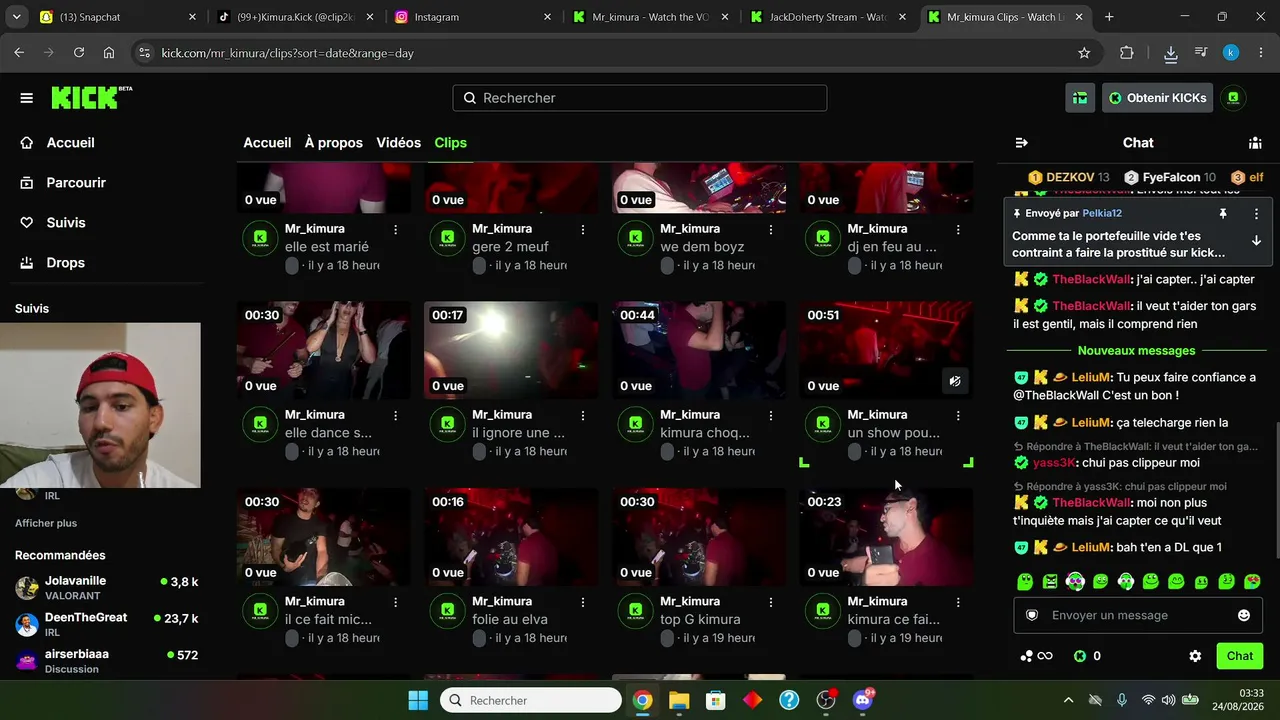Open options for 'top G kimura' clip
The width and height of the screenshot is (1280, 720).
point(771,601)
